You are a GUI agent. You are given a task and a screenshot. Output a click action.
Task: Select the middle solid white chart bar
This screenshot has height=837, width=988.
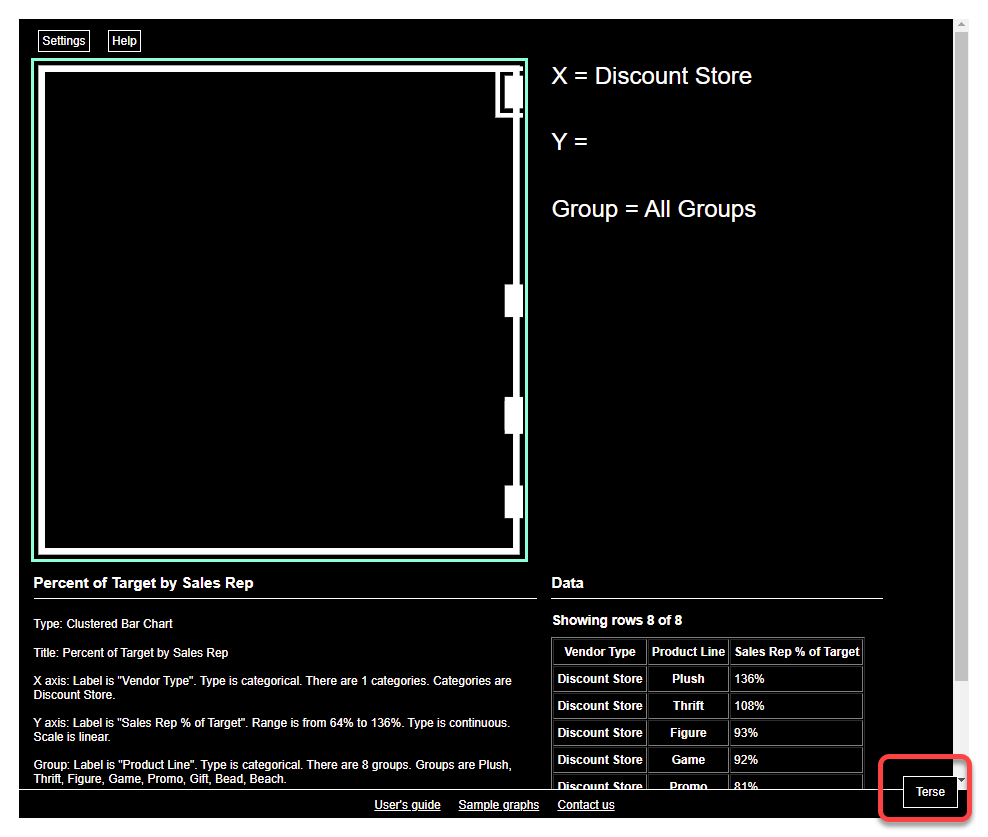(514, 414)
